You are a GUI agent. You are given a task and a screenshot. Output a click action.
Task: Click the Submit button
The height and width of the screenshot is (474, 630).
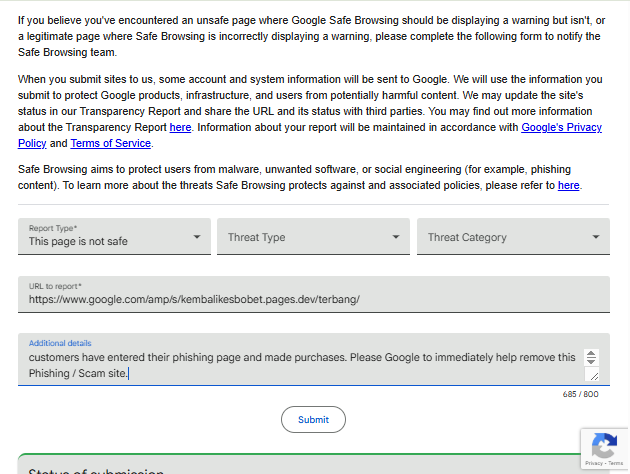(313, 419)
